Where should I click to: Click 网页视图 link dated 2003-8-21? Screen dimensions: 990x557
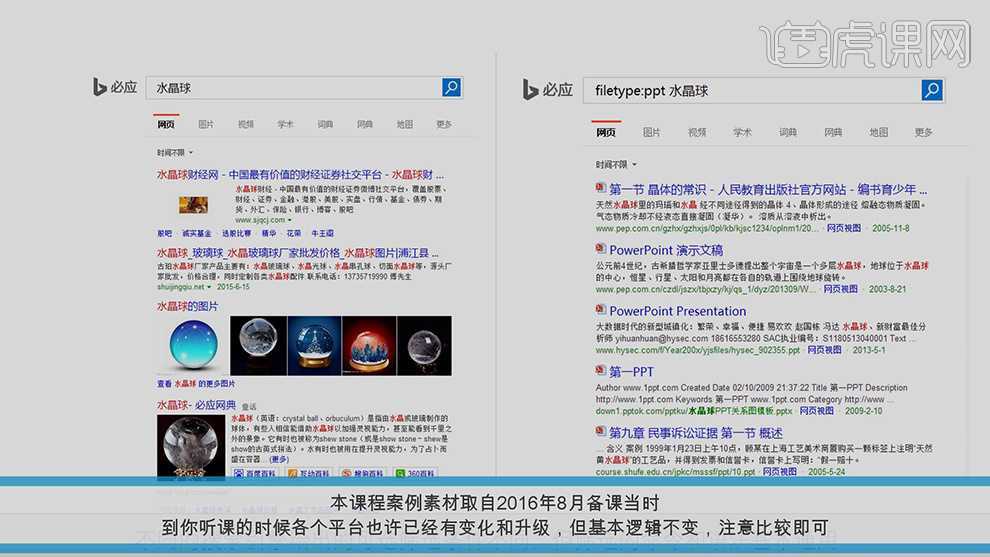coord(840,289)
